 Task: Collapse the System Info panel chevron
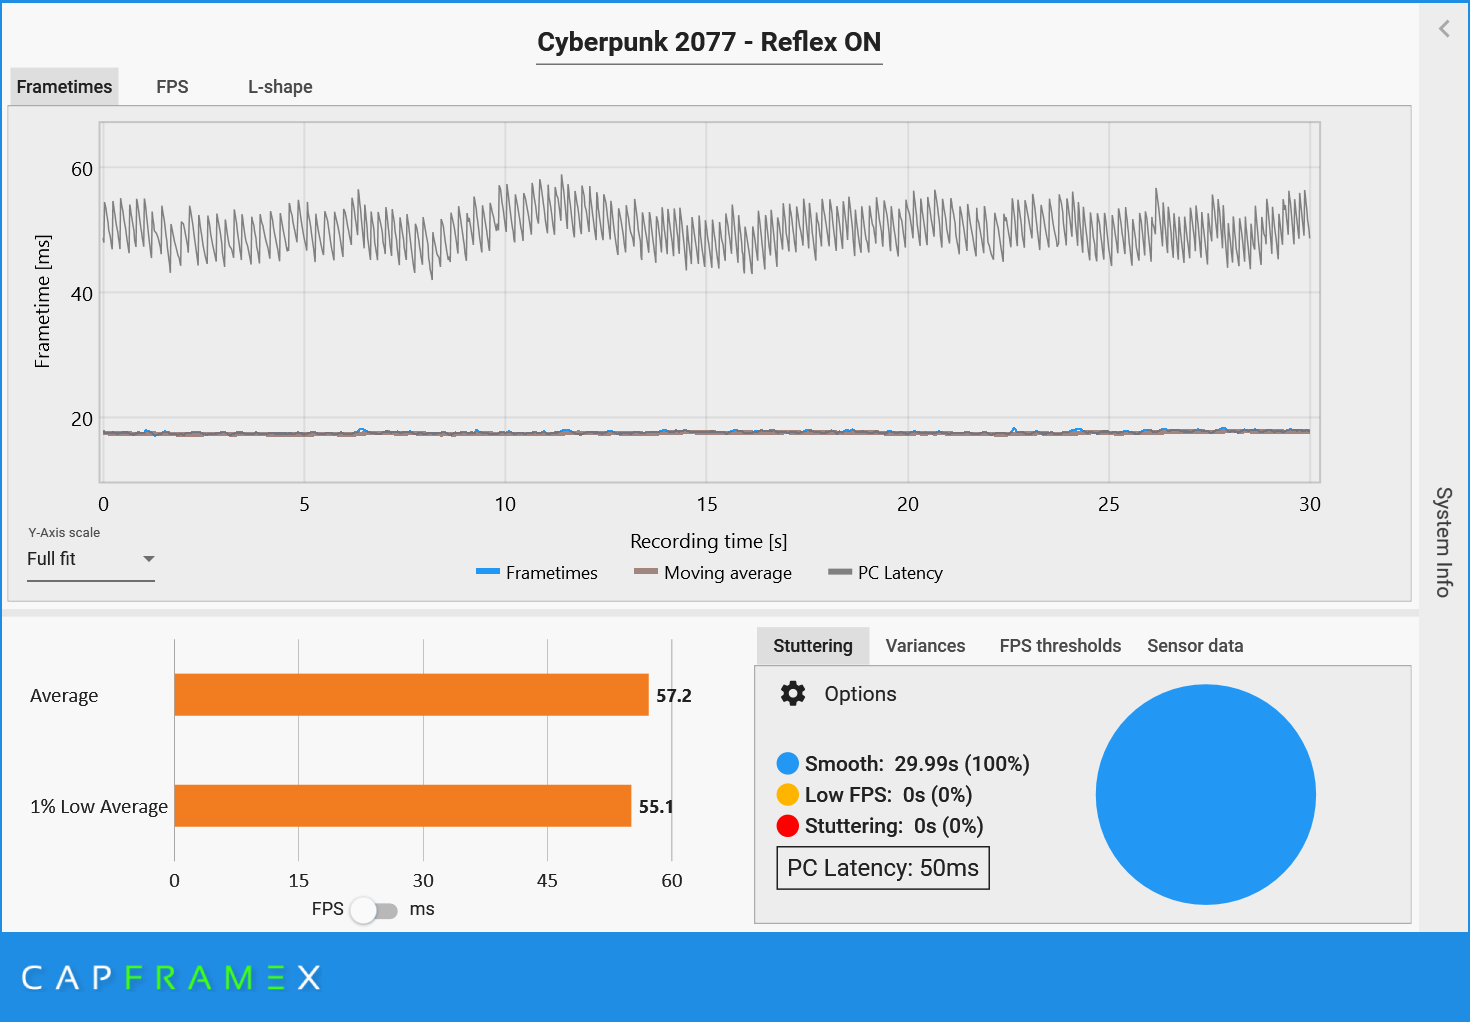tap(1444, 29)
